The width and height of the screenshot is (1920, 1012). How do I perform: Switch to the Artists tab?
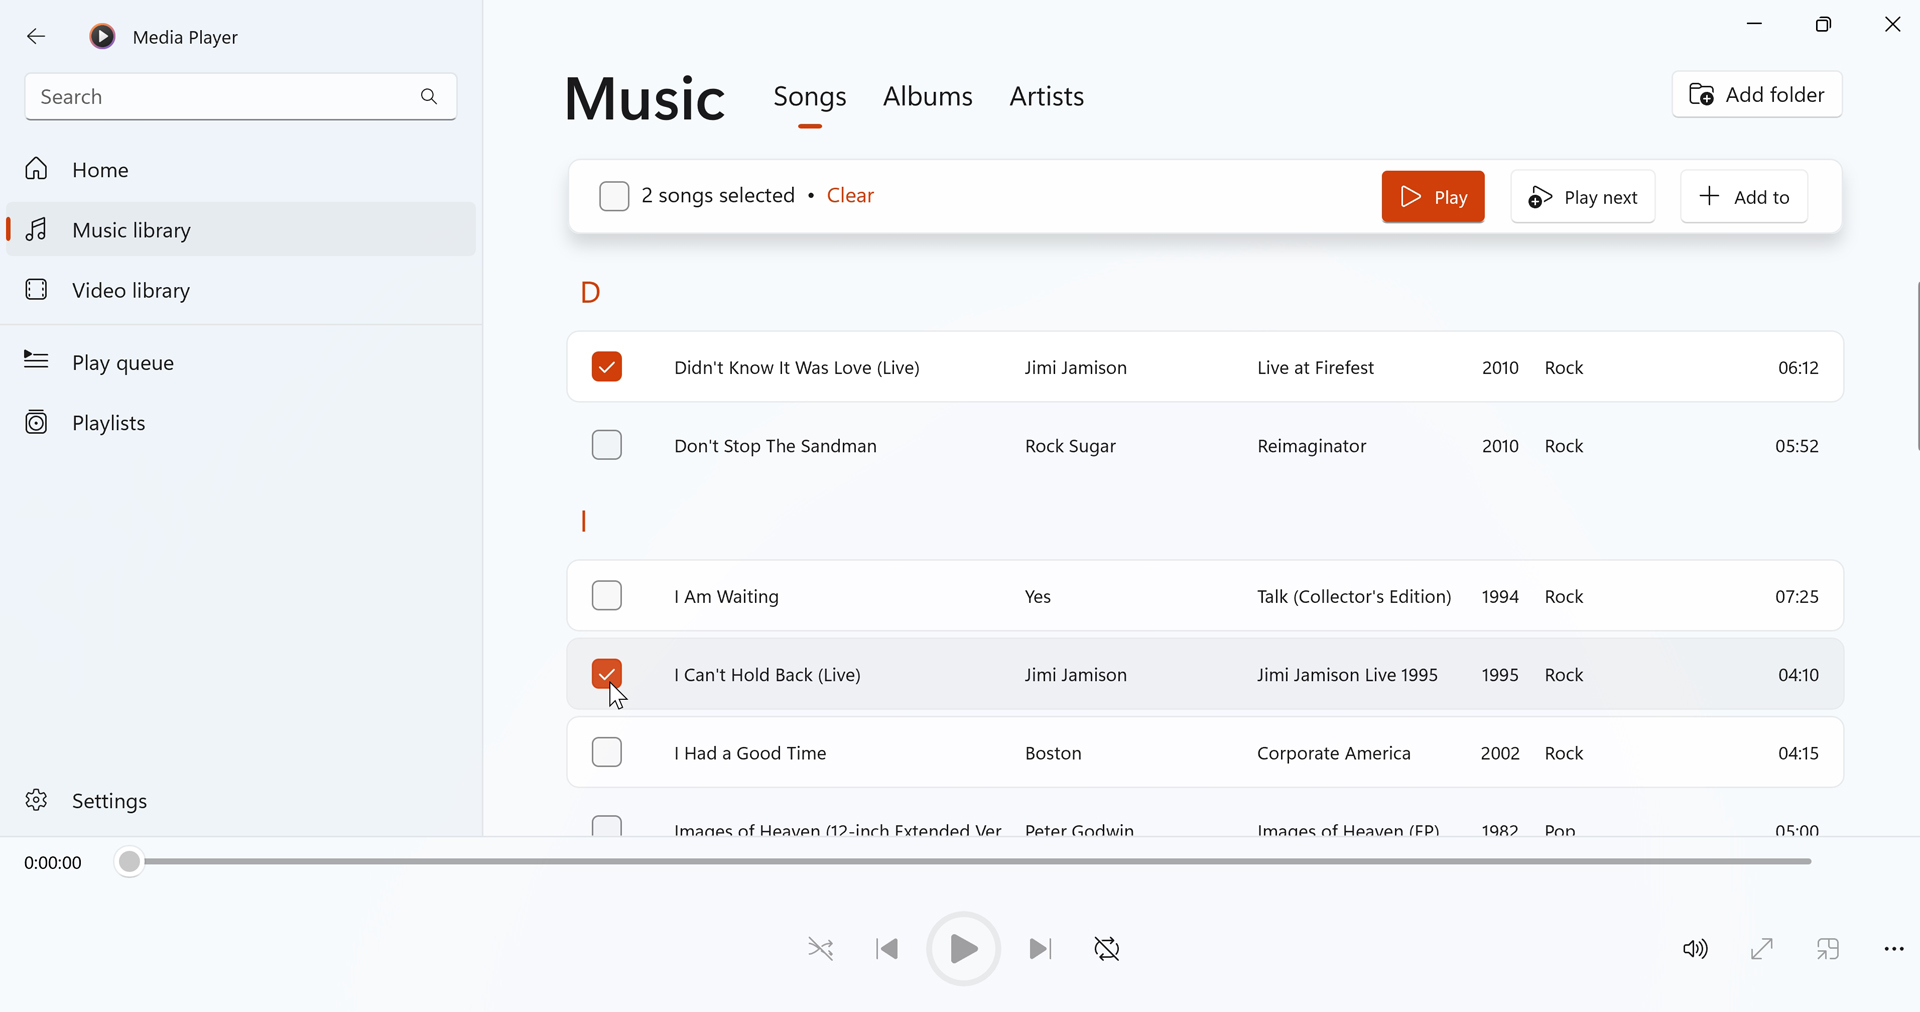tap(1047, 97)
